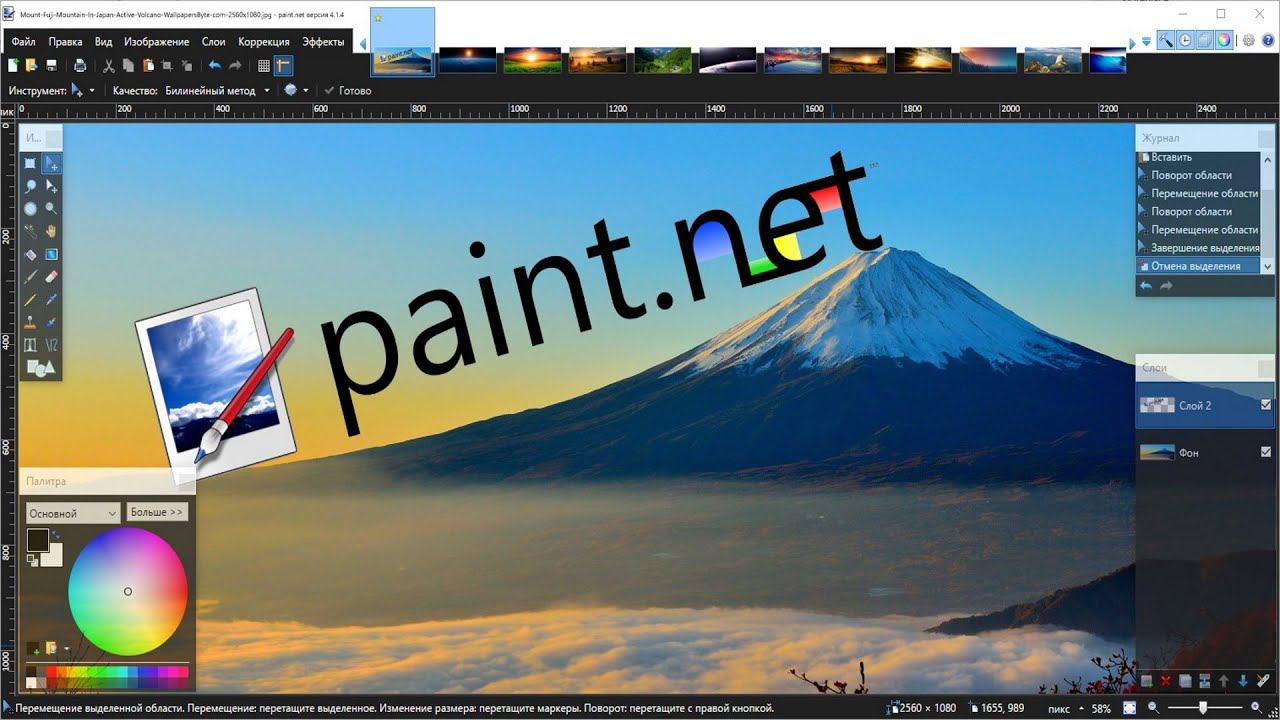This screenshot has height=720, width=1280.
Task: Pick a color on the color wheel
Action: 128,591
